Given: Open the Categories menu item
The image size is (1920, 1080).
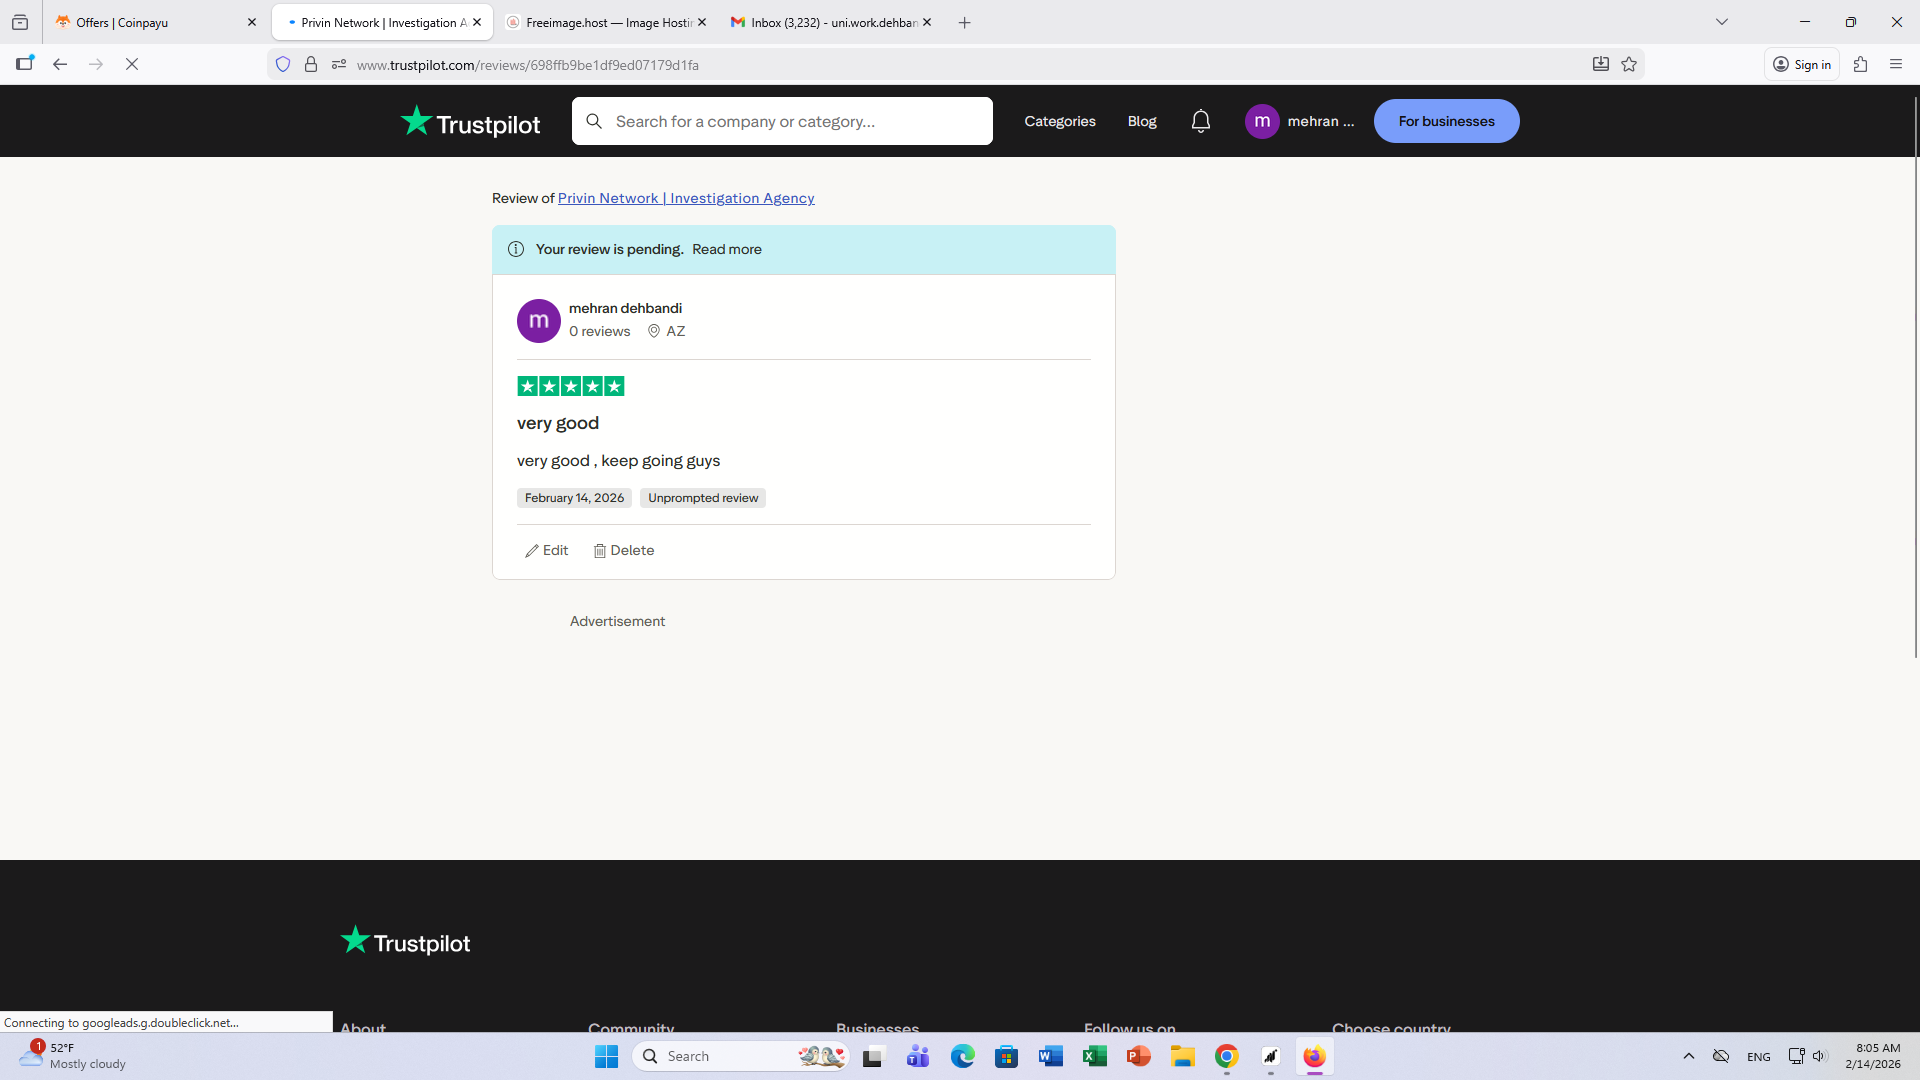Looking at the screenshot, I should pos(1059,121).
